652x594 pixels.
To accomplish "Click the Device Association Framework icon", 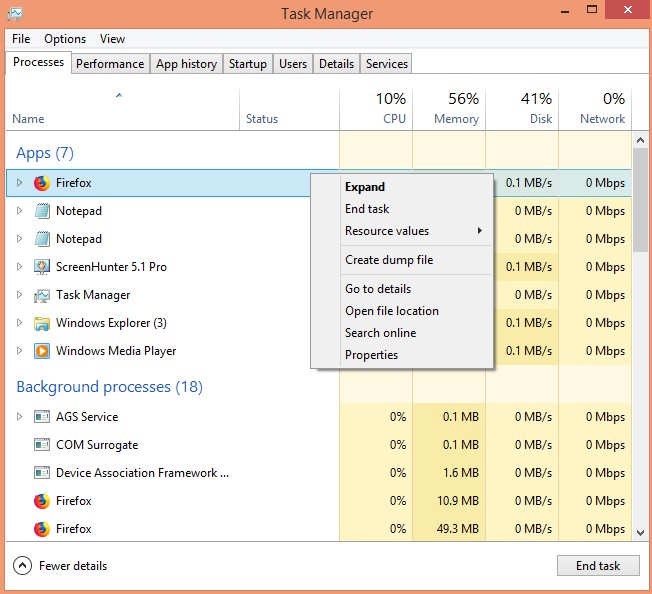I will [42, 473].
